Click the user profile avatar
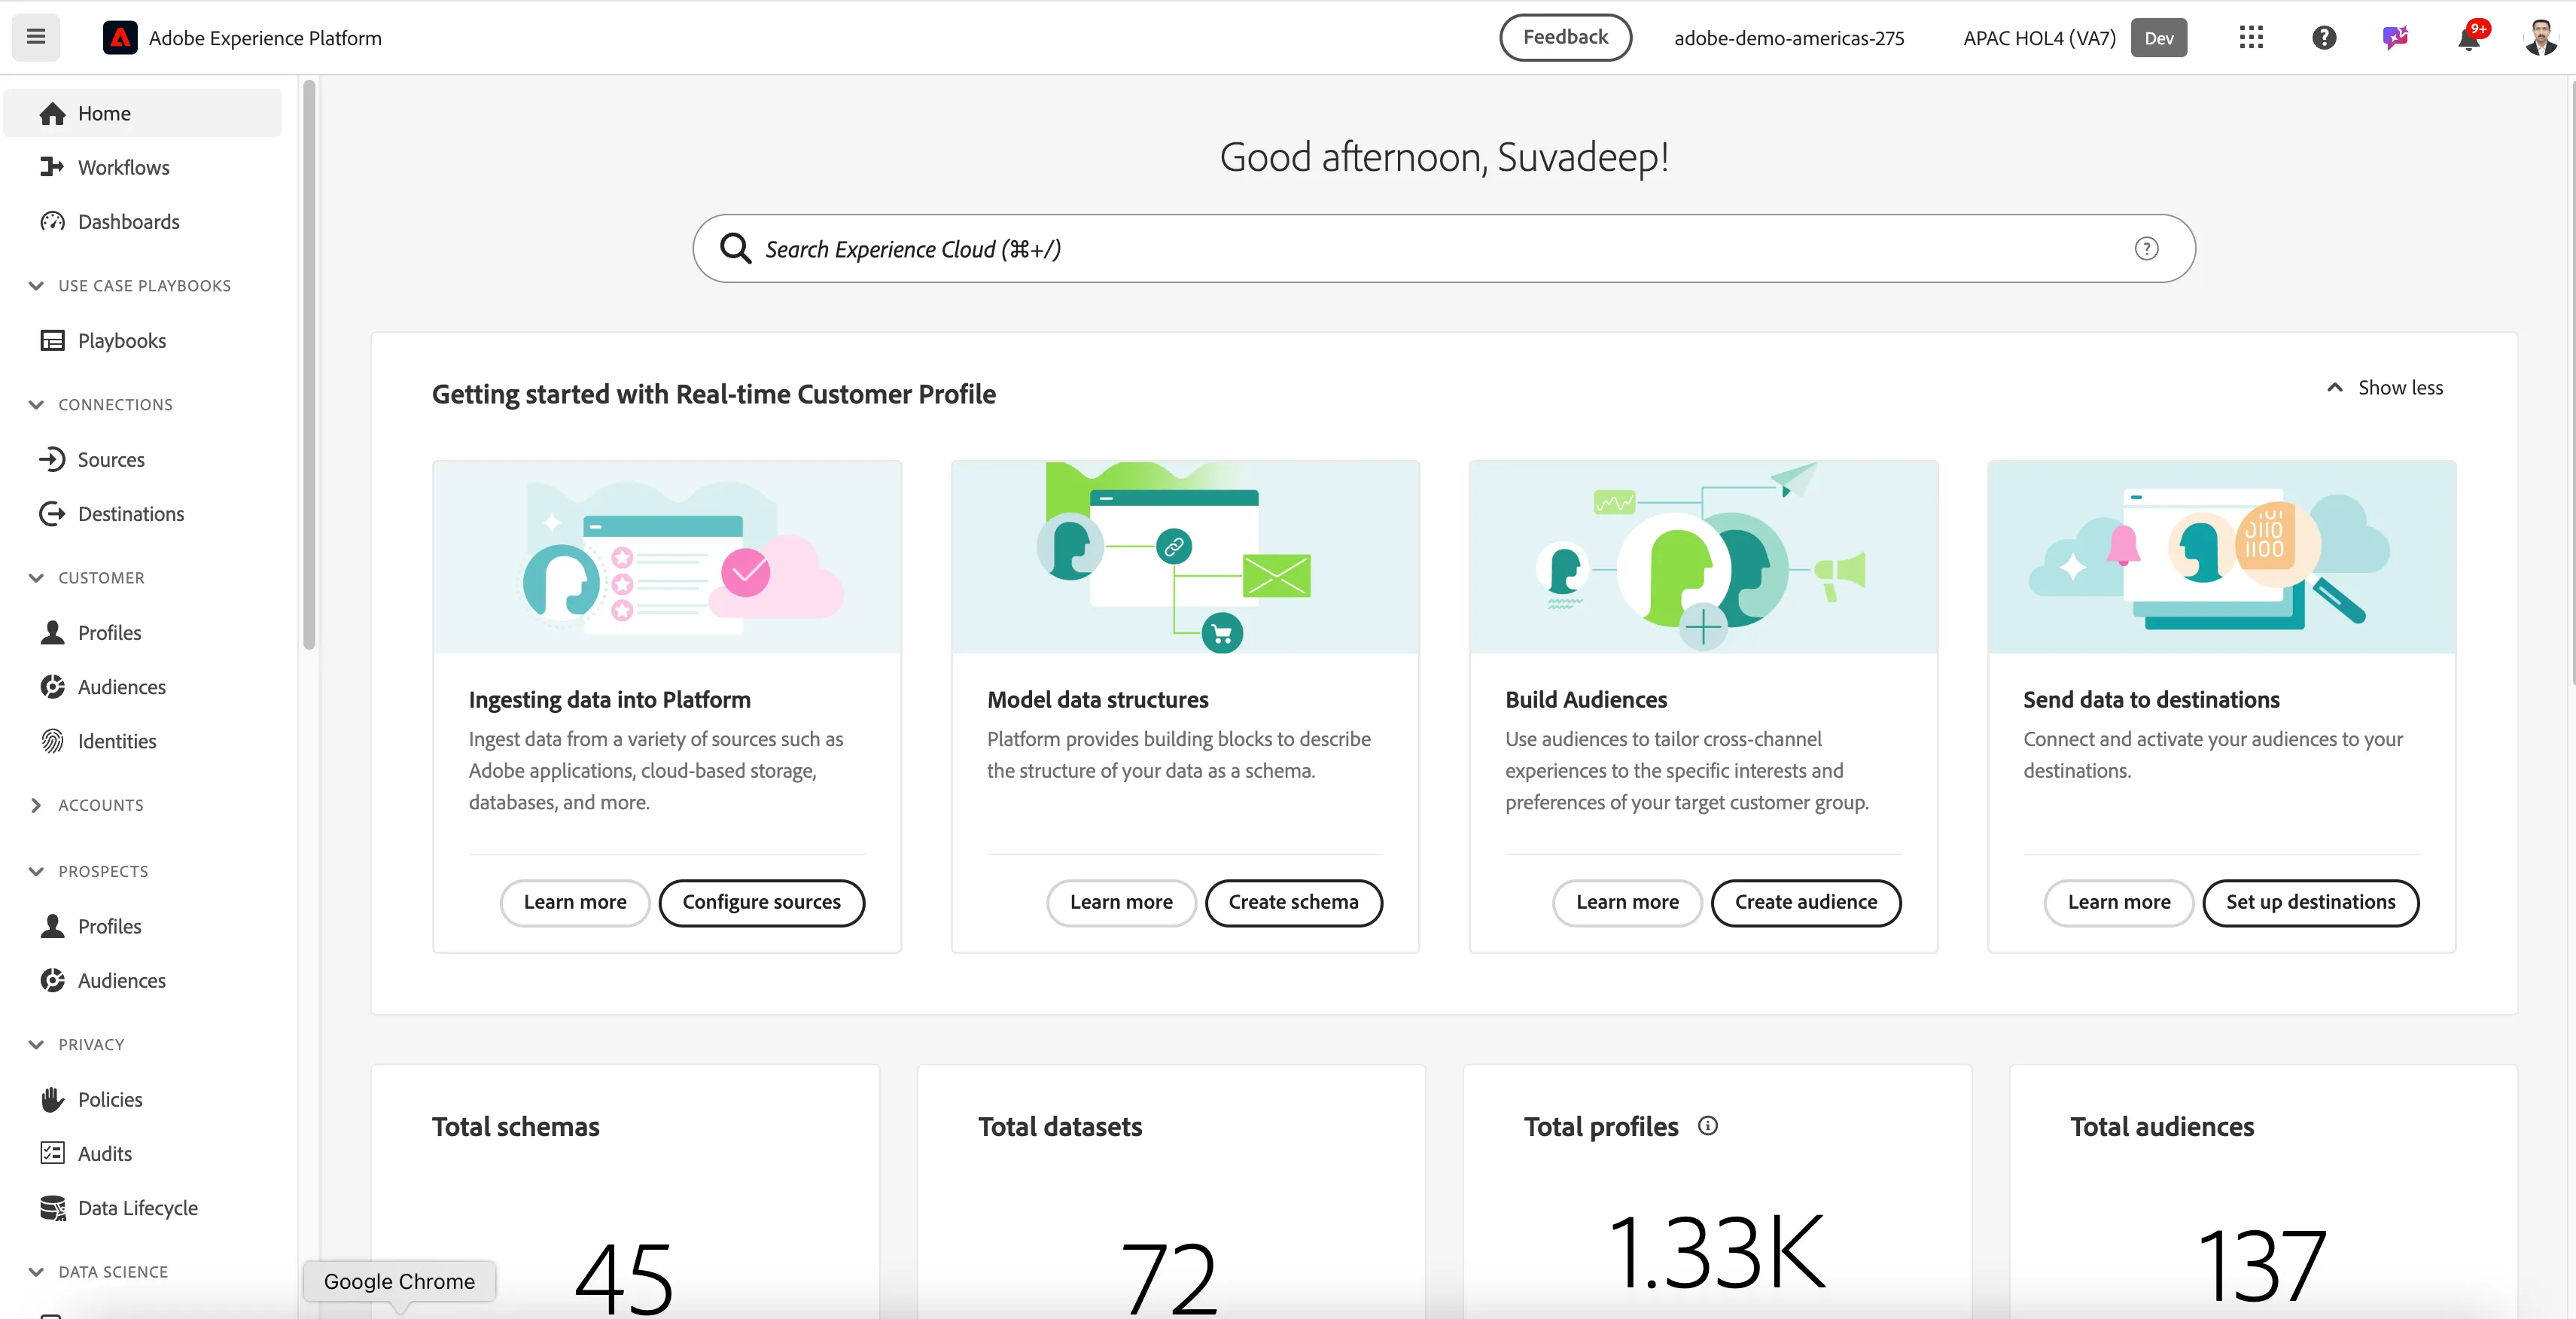The width and height of the screenshot is (2576, 1319). tap(2541, 38)
